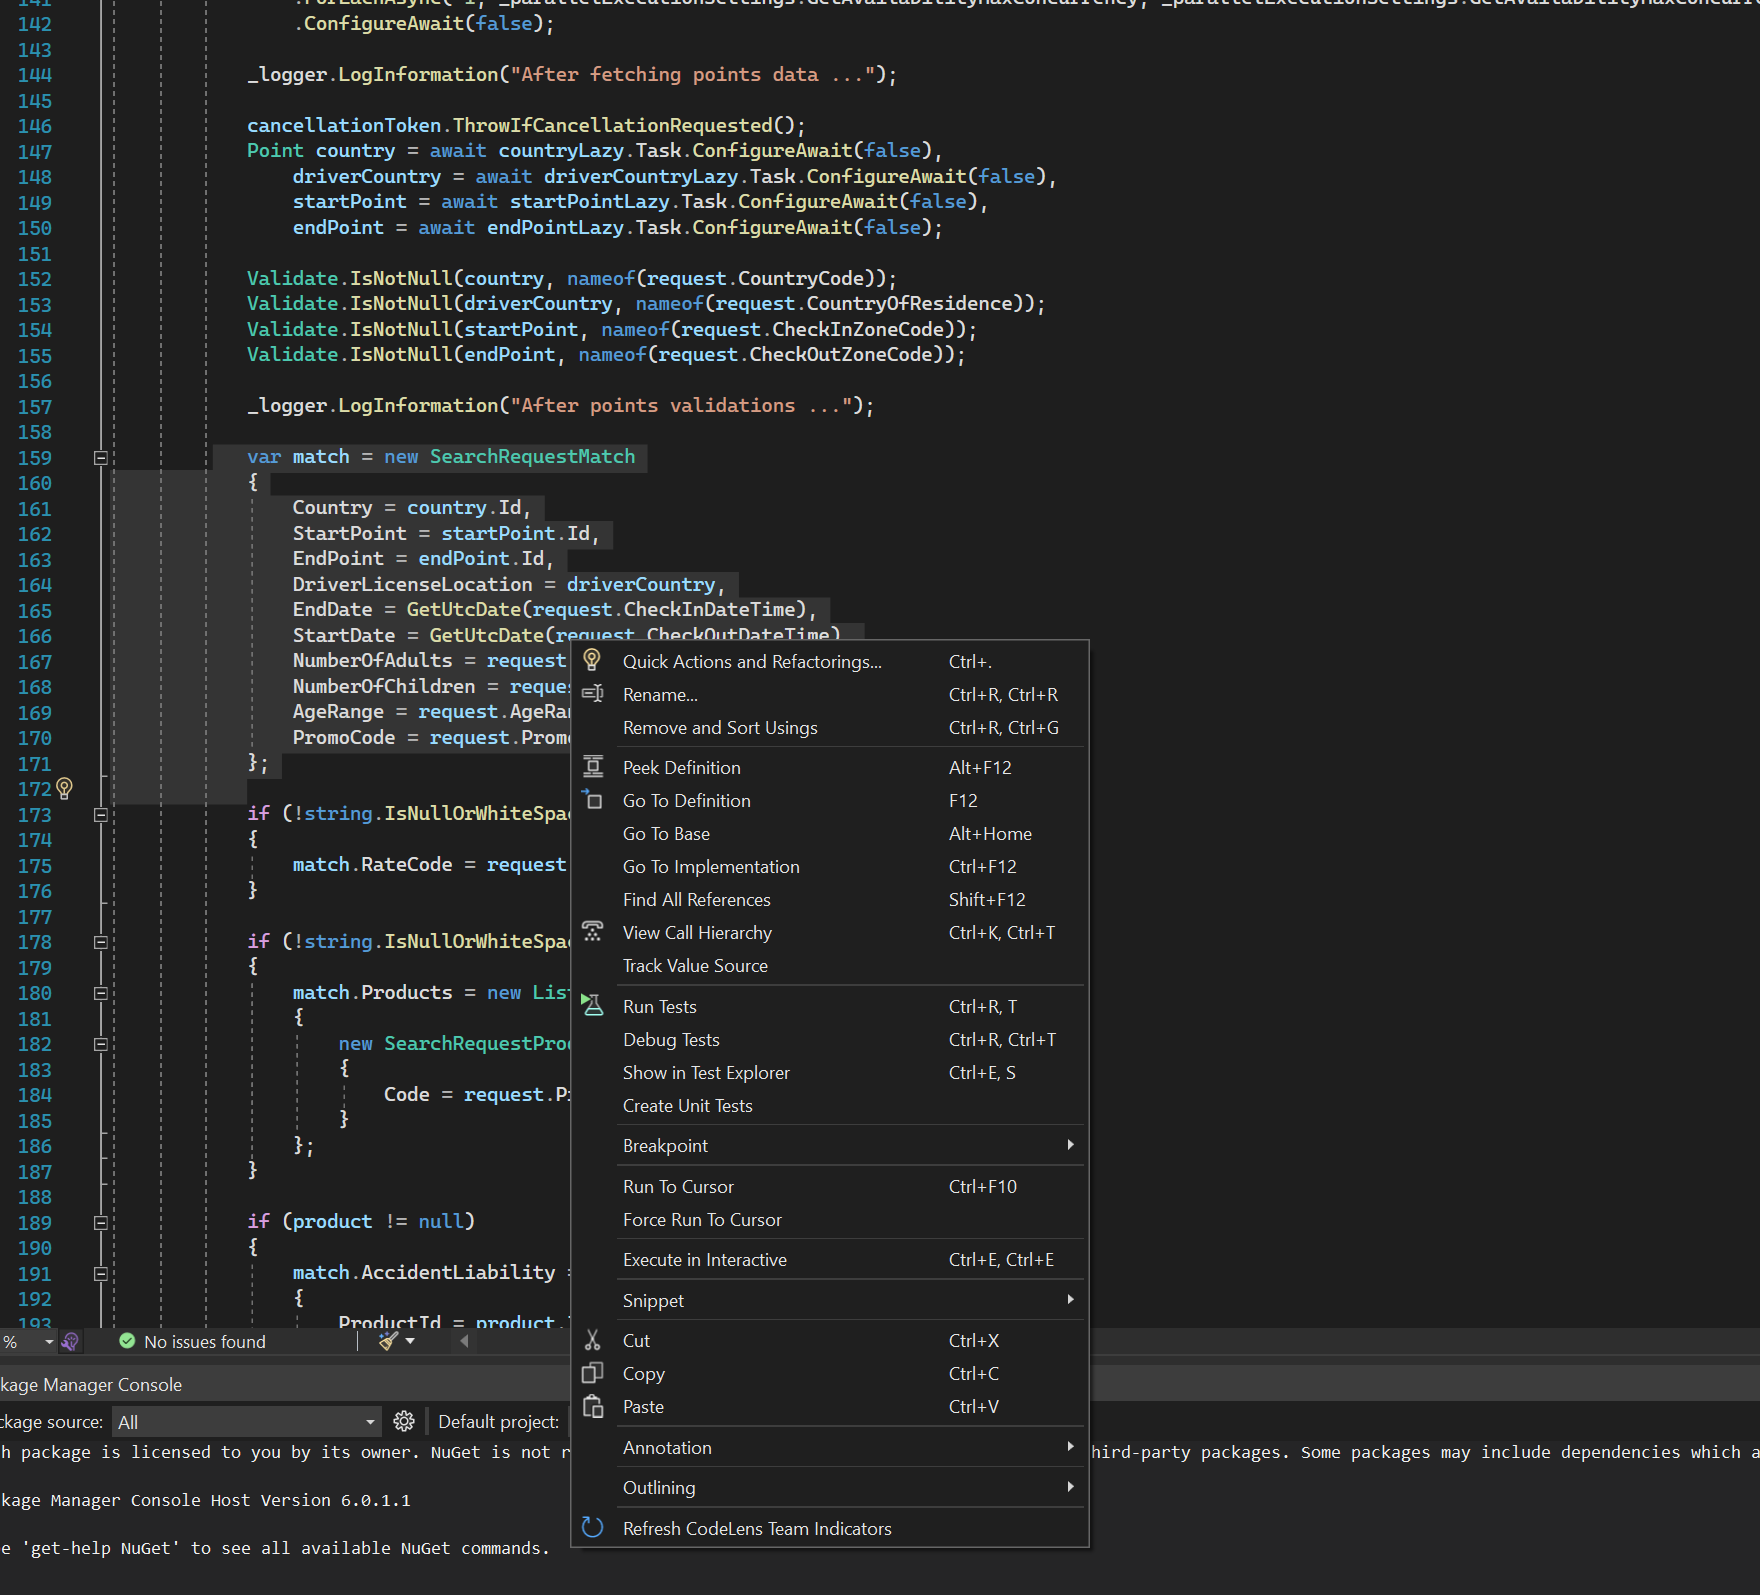This screenshot has width=1760, height=1595.
Task: Click the Go To Definition icon
Action: pyautogui.click(x=592, y=799)
